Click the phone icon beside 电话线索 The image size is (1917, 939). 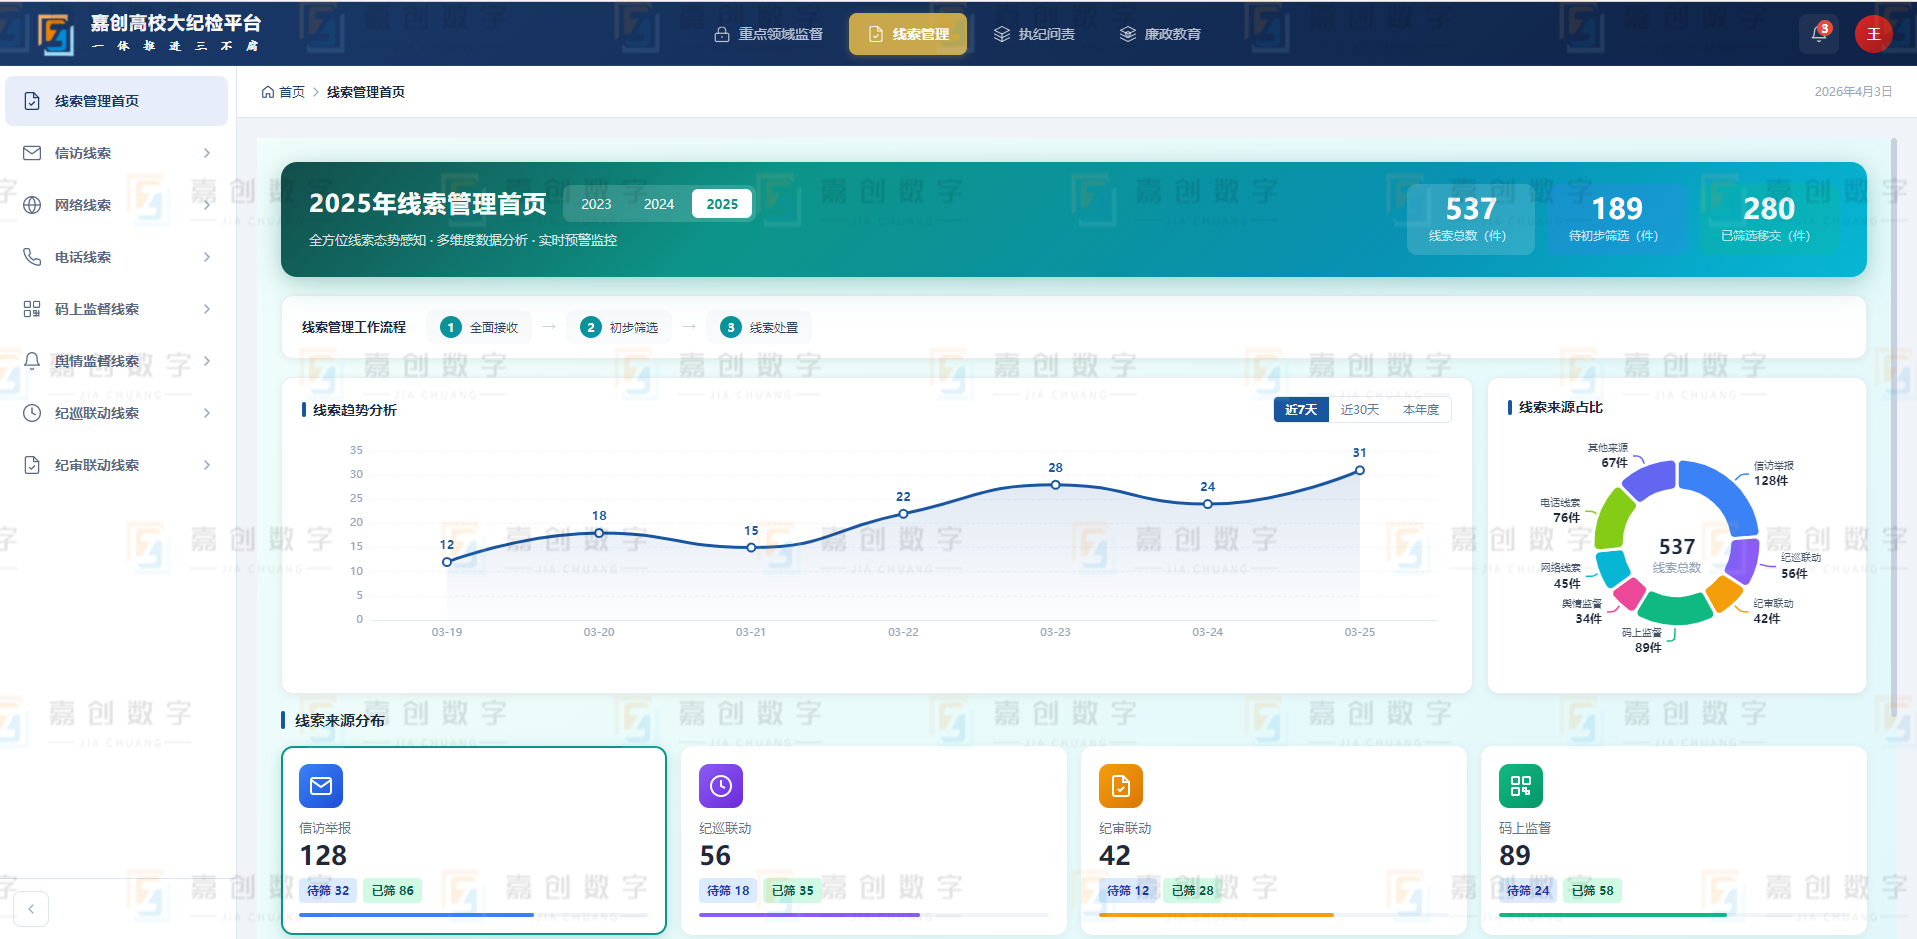(32, 257)
